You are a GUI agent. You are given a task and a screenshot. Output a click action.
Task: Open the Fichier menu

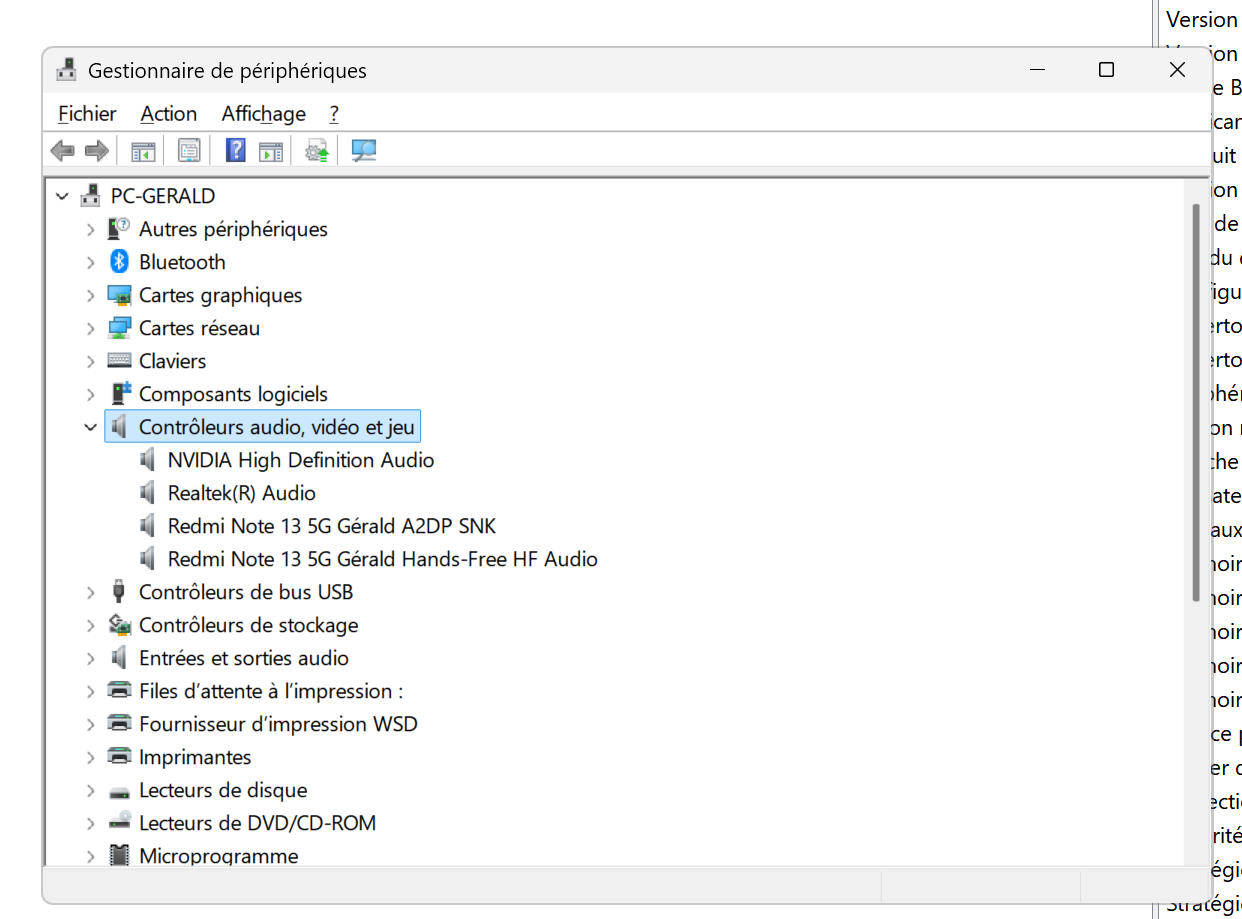pos(87,114)
